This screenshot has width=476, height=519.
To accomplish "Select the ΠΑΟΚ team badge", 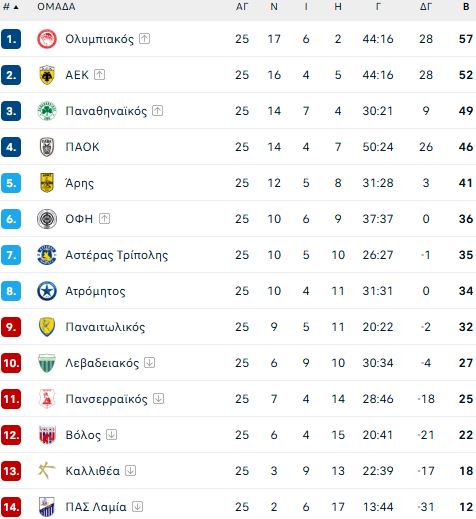I will (x=47, y=147).
